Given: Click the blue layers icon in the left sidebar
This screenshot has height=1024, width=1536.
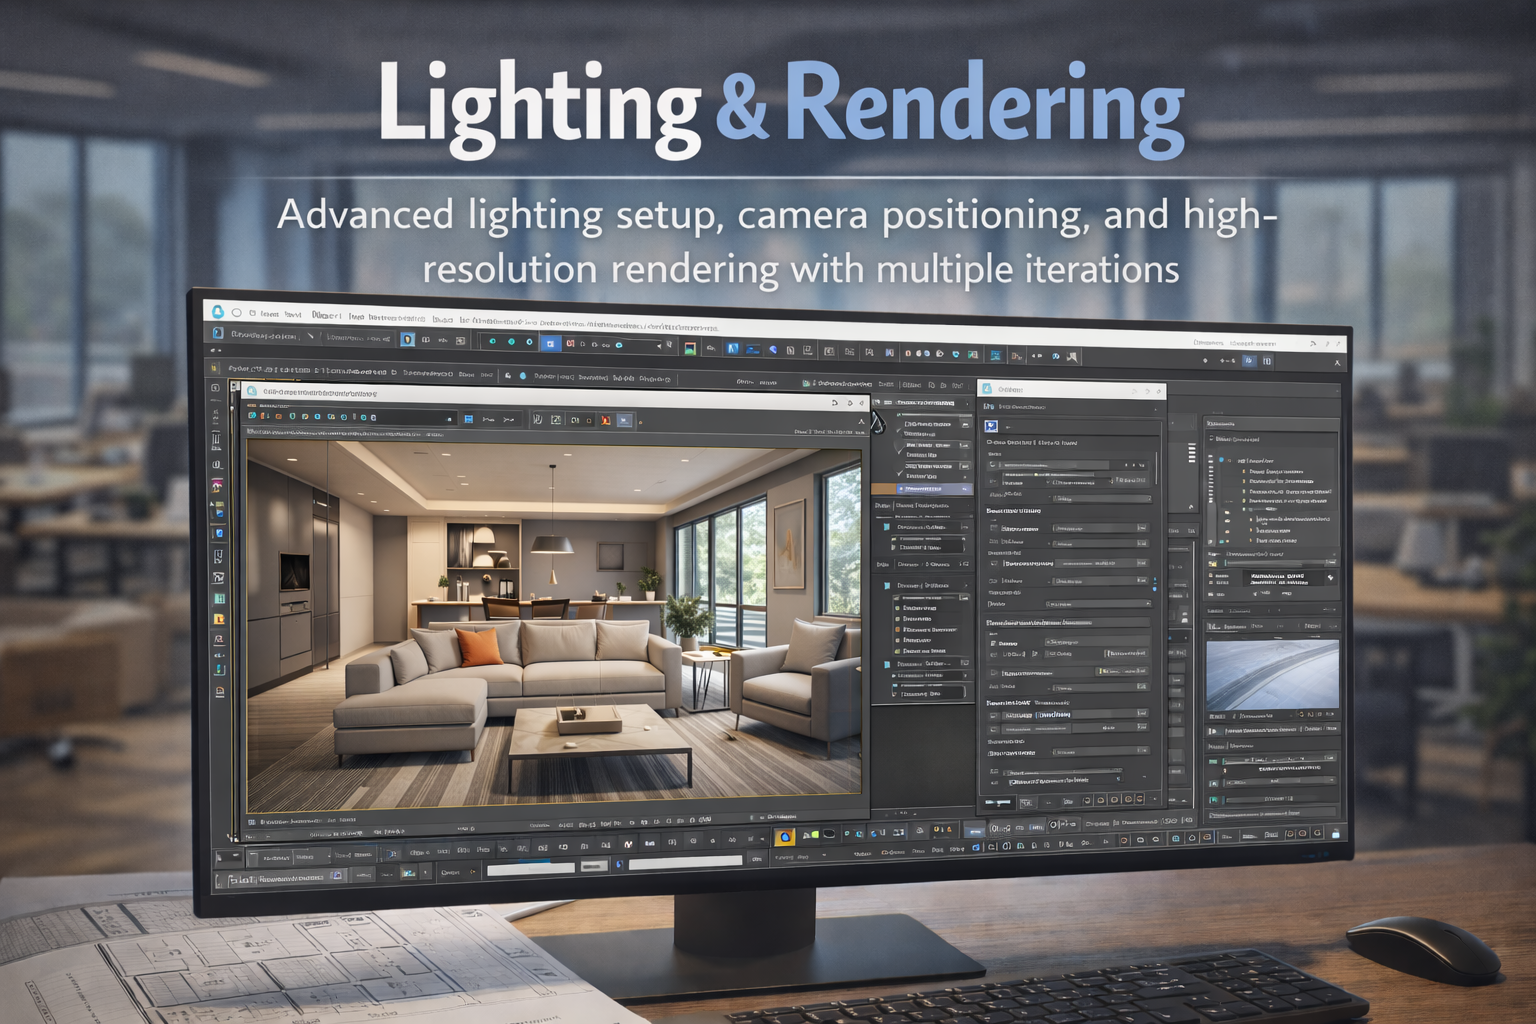Looking at the screenshot, I should click(x=221, y=533).
